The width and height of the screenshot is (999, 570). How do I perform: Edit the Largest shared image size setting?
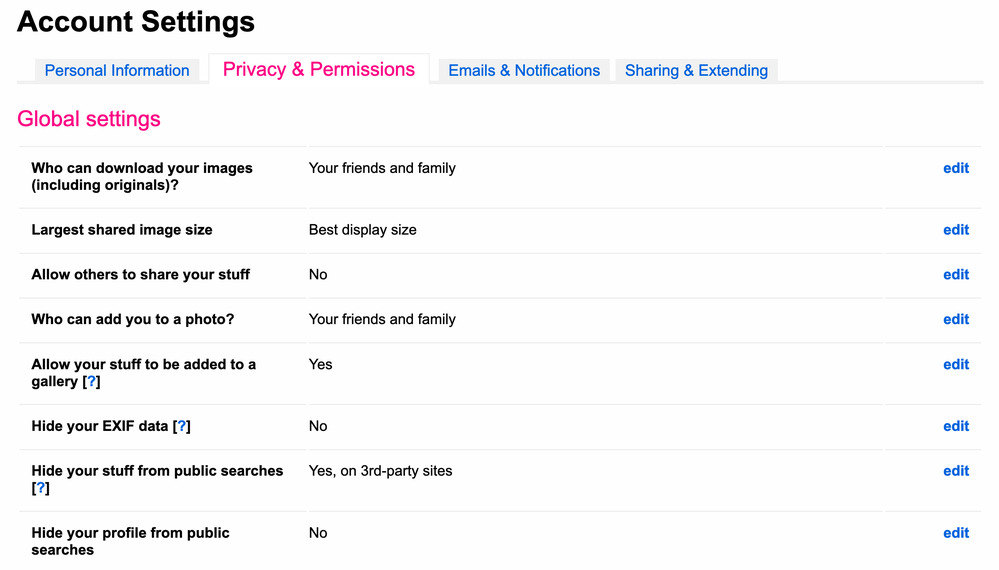[x=955, y=230]
